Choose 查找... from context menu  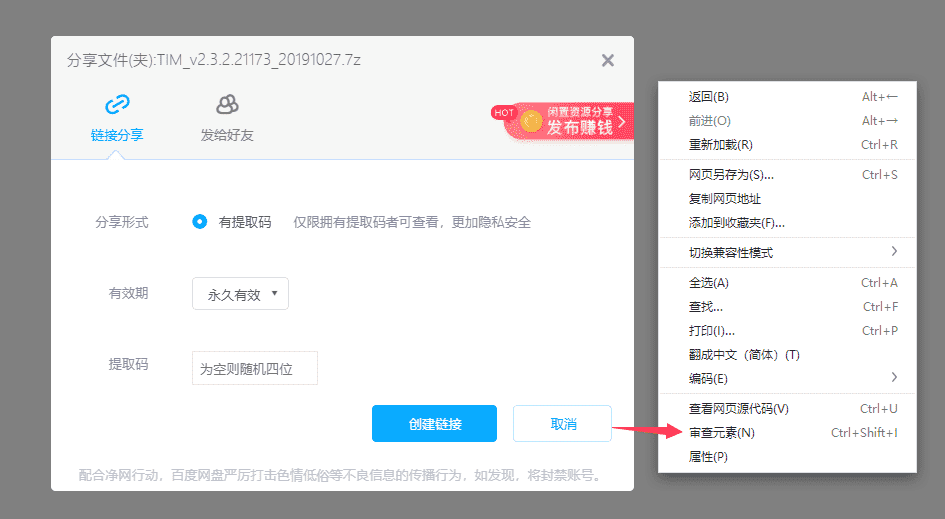click(x=787, y=307)
